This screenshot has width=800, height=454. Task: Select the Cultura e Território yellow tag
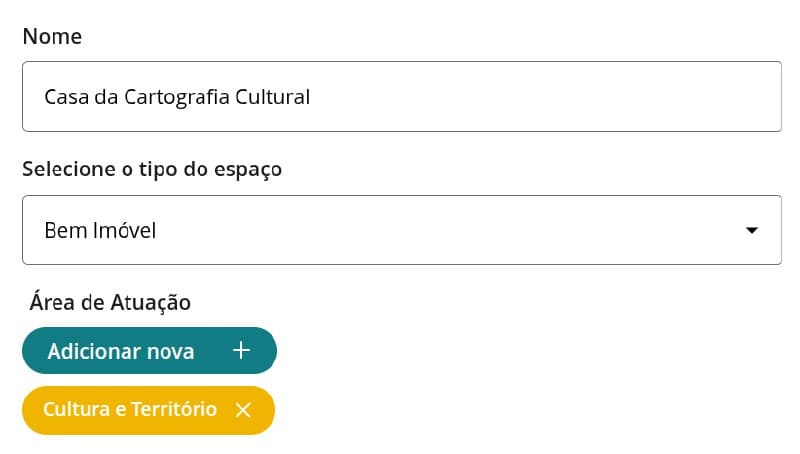click(129, 410)
